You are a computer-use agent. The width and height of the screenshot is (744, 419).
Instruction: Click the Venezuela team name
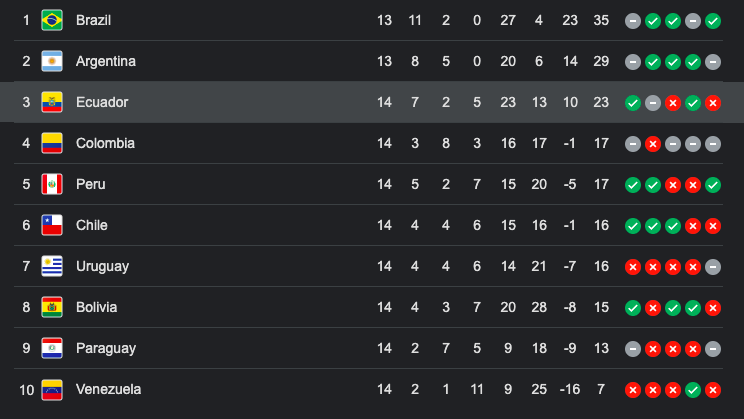109,390
